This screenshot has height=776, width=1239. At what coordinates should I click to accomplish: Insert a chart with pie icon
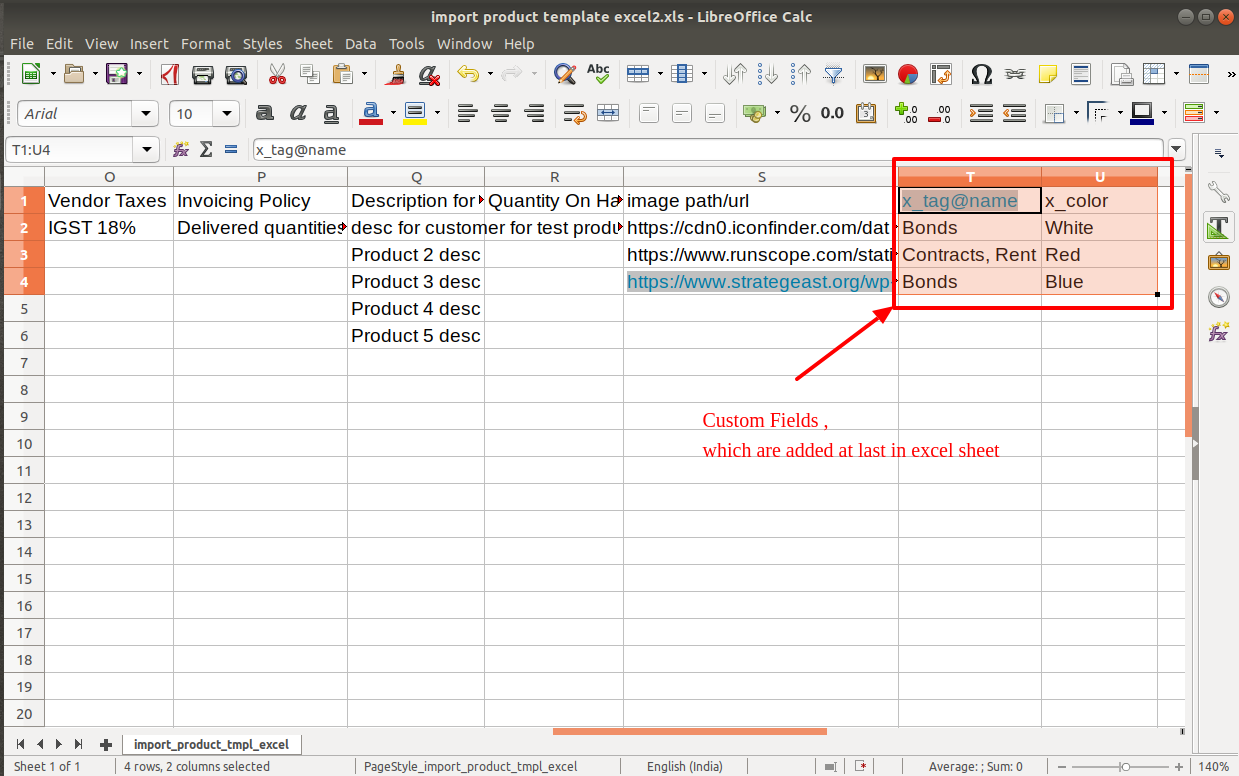click(x=908, y=74)
